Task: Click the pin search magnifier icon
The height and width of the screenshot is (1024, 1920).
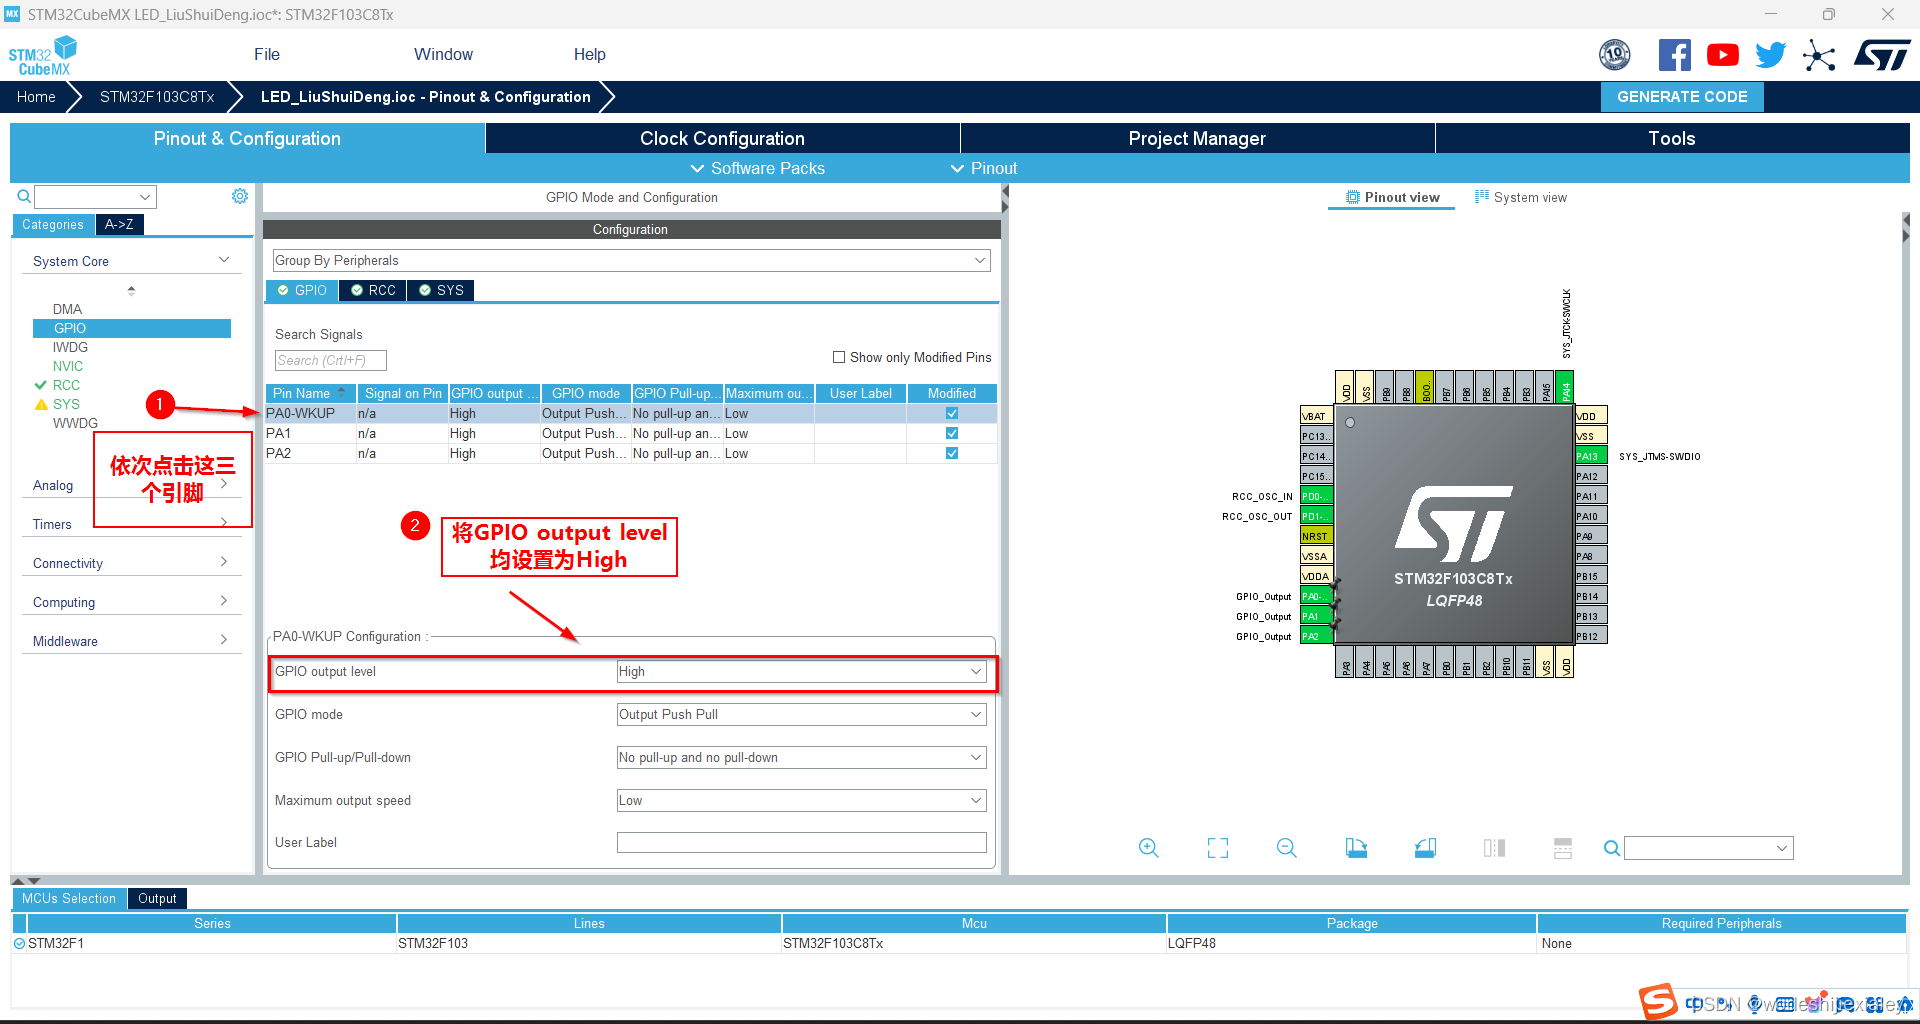Action: click(x=1611, y=848)
